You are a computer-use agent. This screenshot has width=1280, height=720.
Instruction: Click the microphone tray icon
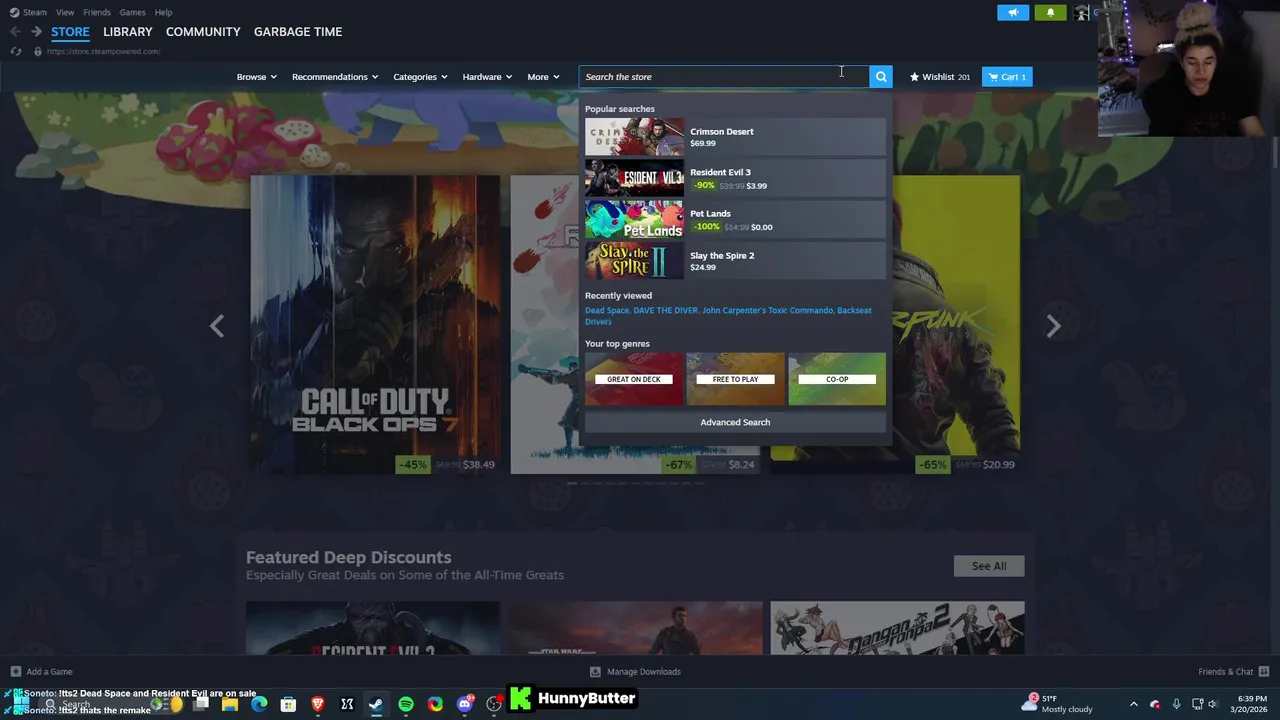(x=1176, y=704)
